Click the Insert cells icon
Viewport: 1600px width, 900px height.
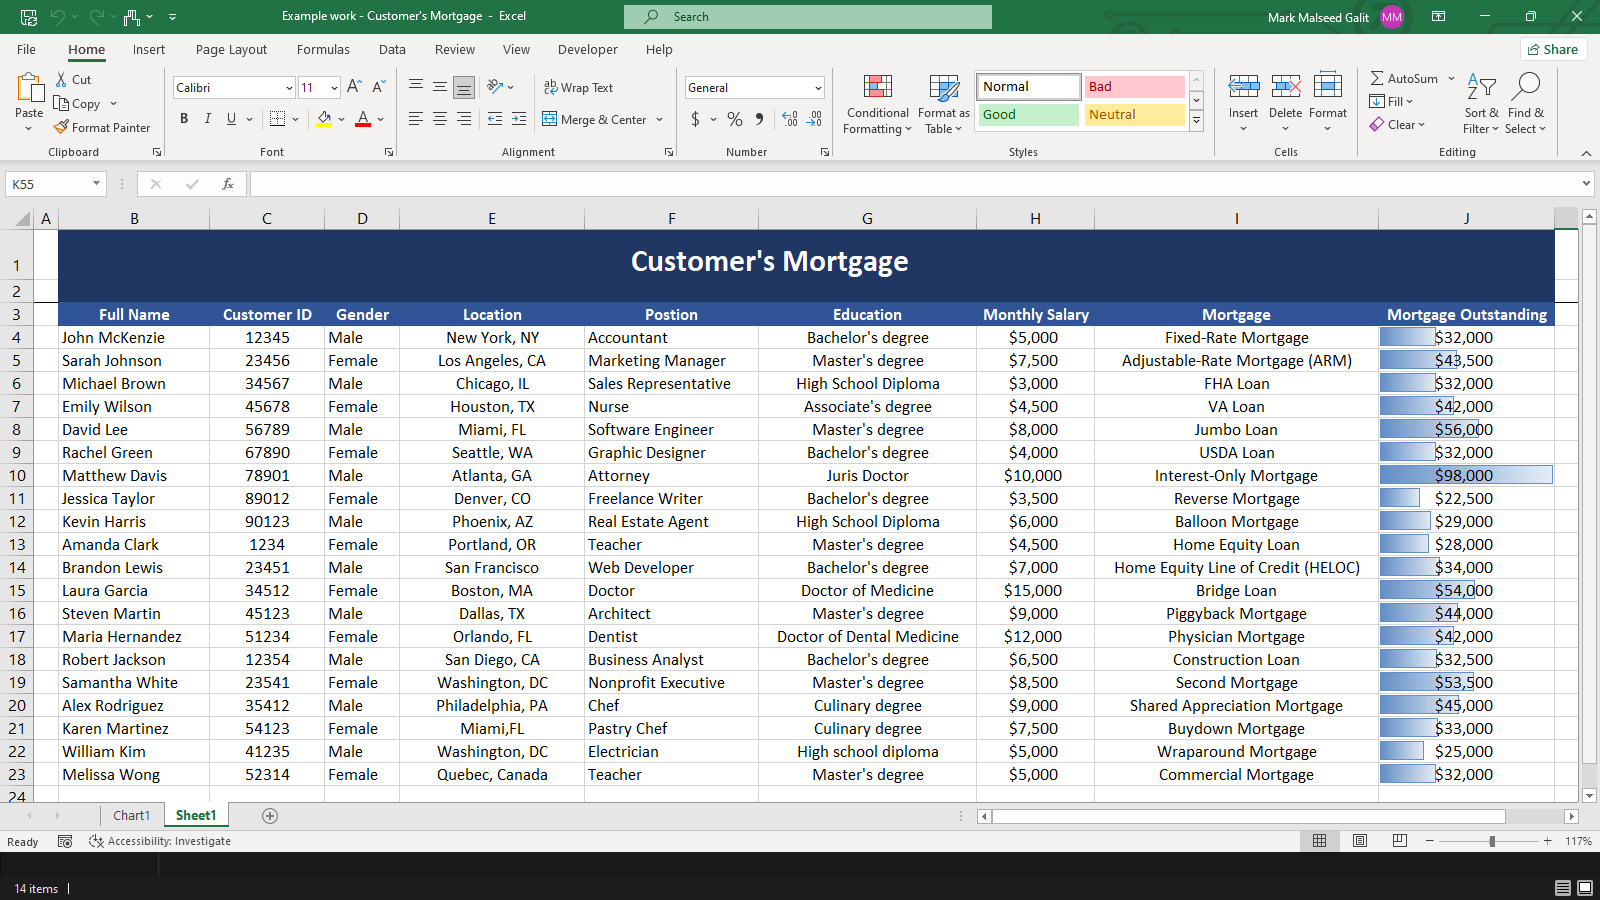click(x=1244, y=87)
